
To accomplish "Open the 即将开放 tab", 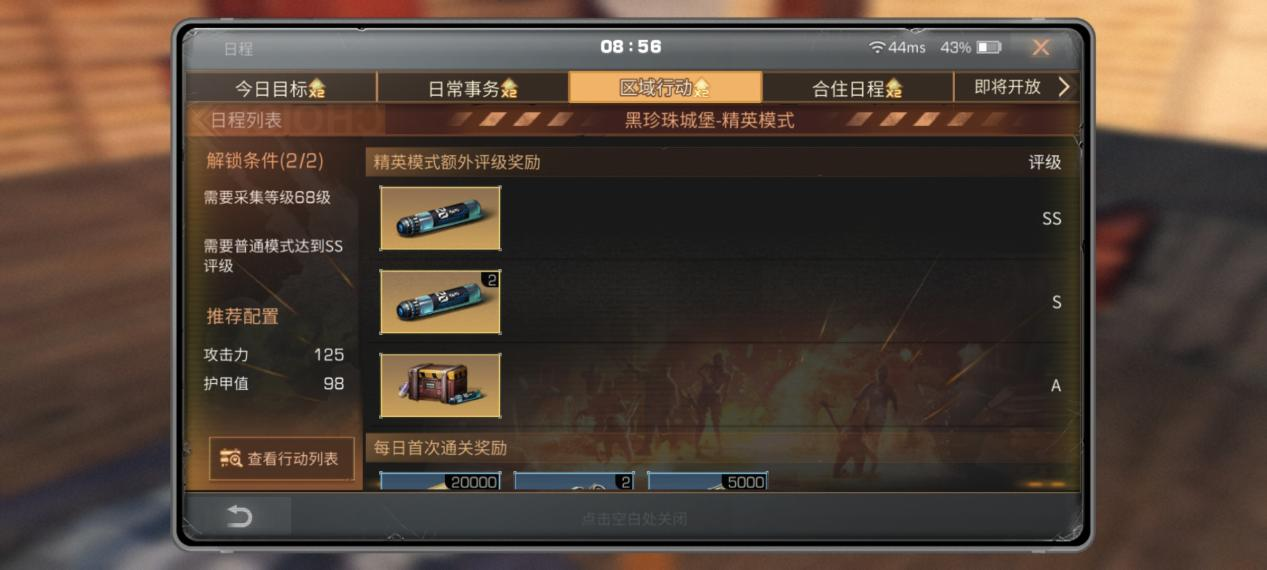I will (x=1007, y=87).
